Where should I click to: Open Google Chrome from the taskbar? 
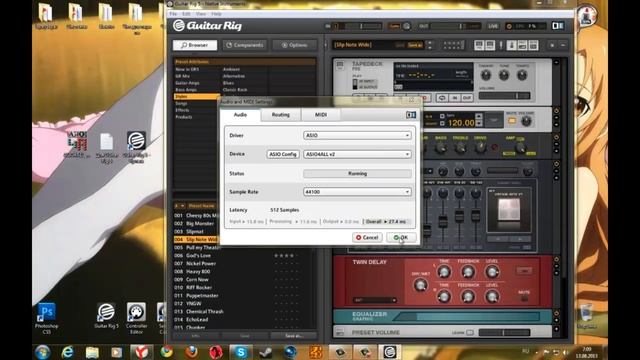click(167, 352)
